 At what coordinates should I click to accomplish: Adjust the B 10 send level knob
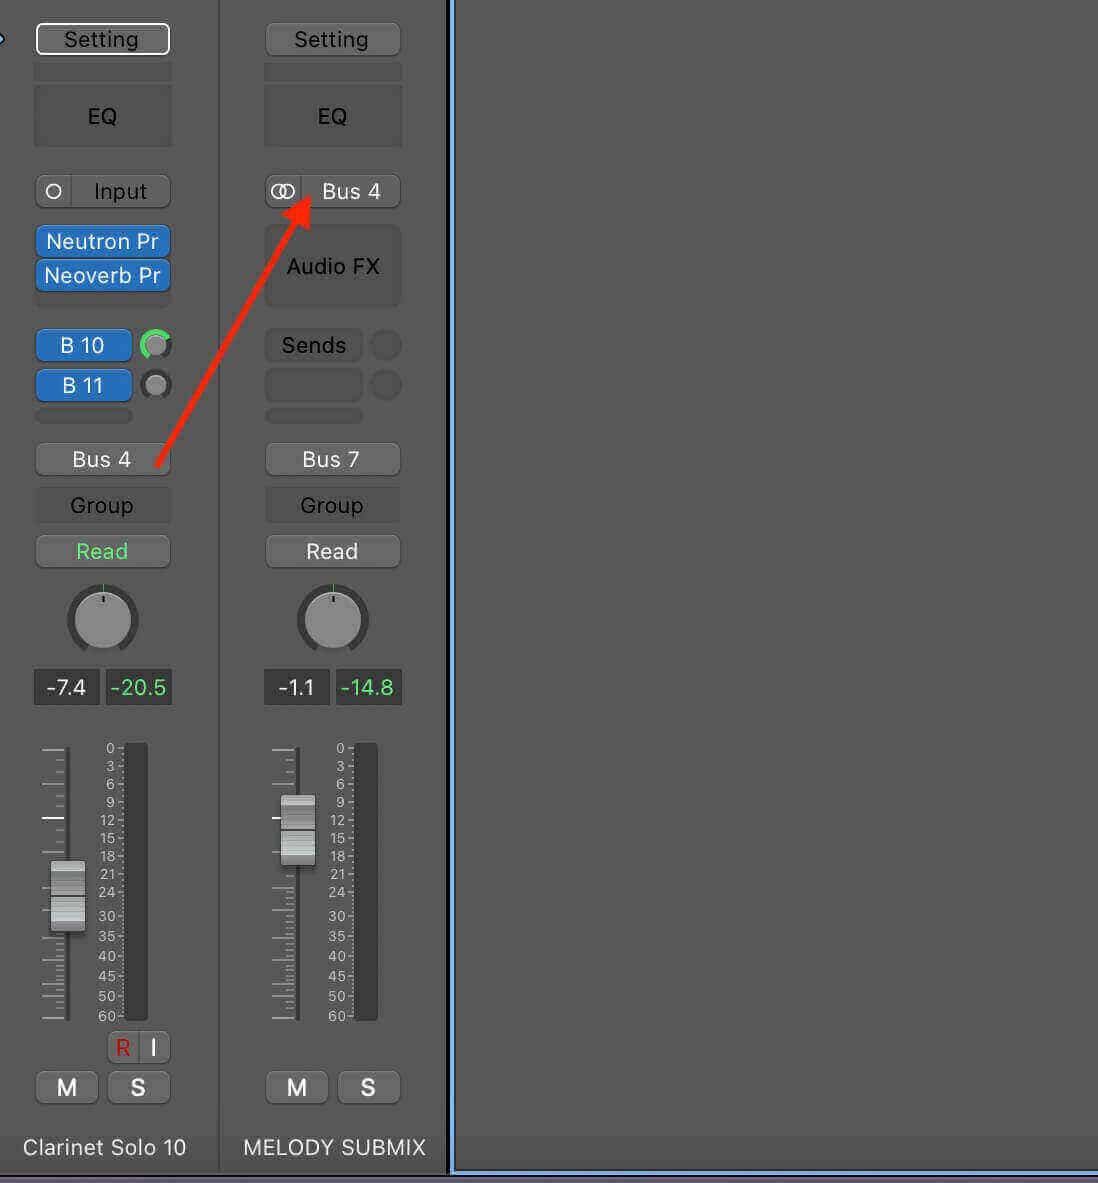pyautogui.click(x=155, y=346)
